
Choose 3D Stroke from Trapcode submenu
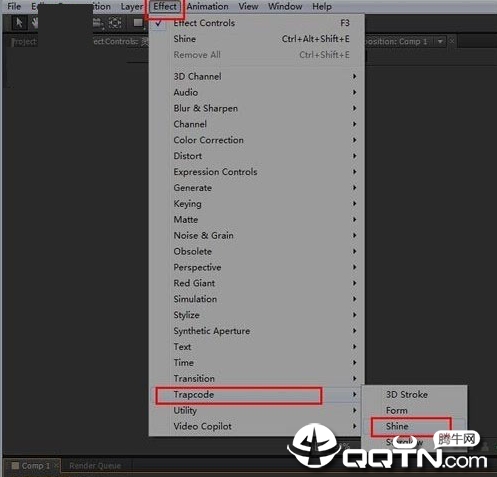point(414,395)
